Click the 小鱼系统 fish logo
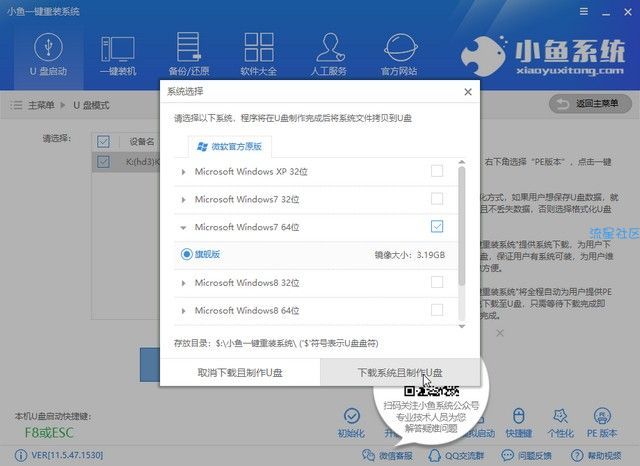Viewport: 640px width, 466px height. (484, 56)
